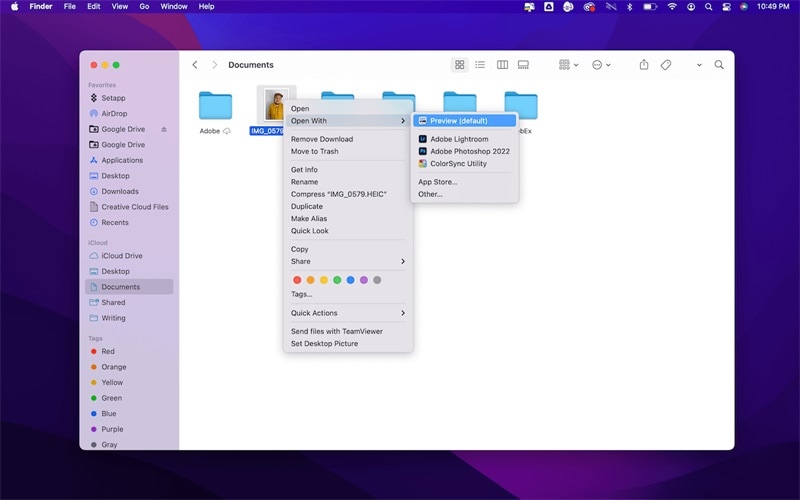Apply the red color tag dot
Screen dimensions: 800x500
[x=297, y=280]
